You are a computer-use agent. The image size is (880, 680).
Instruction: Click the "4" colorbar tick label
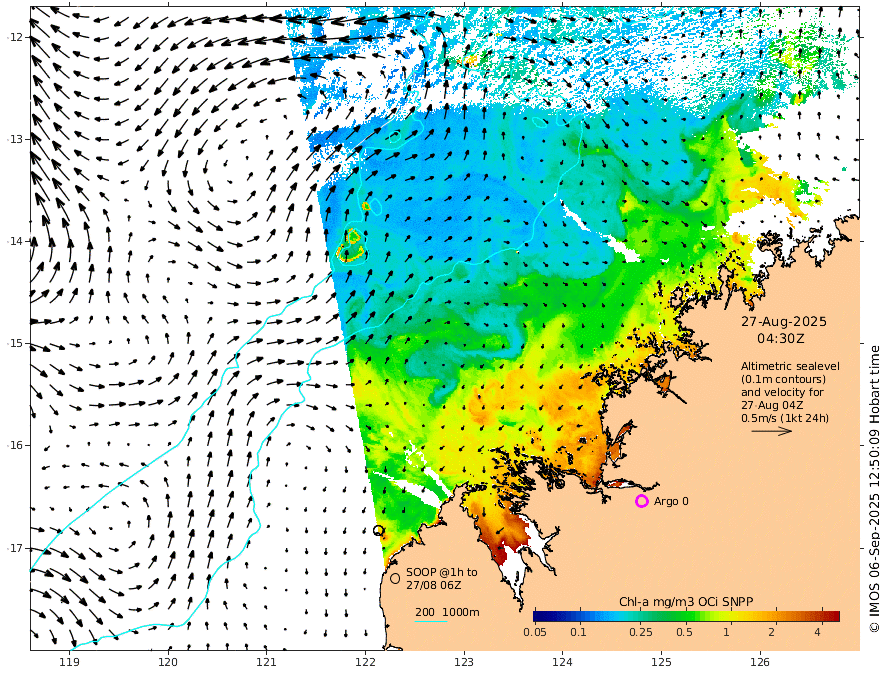click(817, 632)
